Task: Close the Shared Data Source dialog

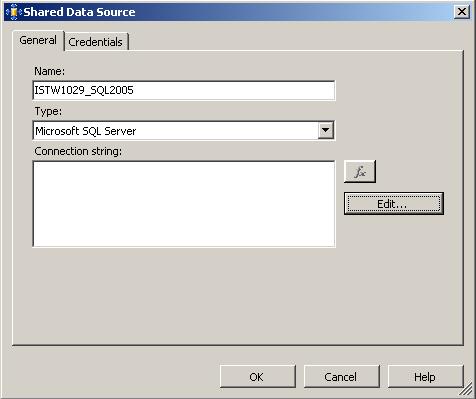Action: pyautogui.click(x=462, y=12)
